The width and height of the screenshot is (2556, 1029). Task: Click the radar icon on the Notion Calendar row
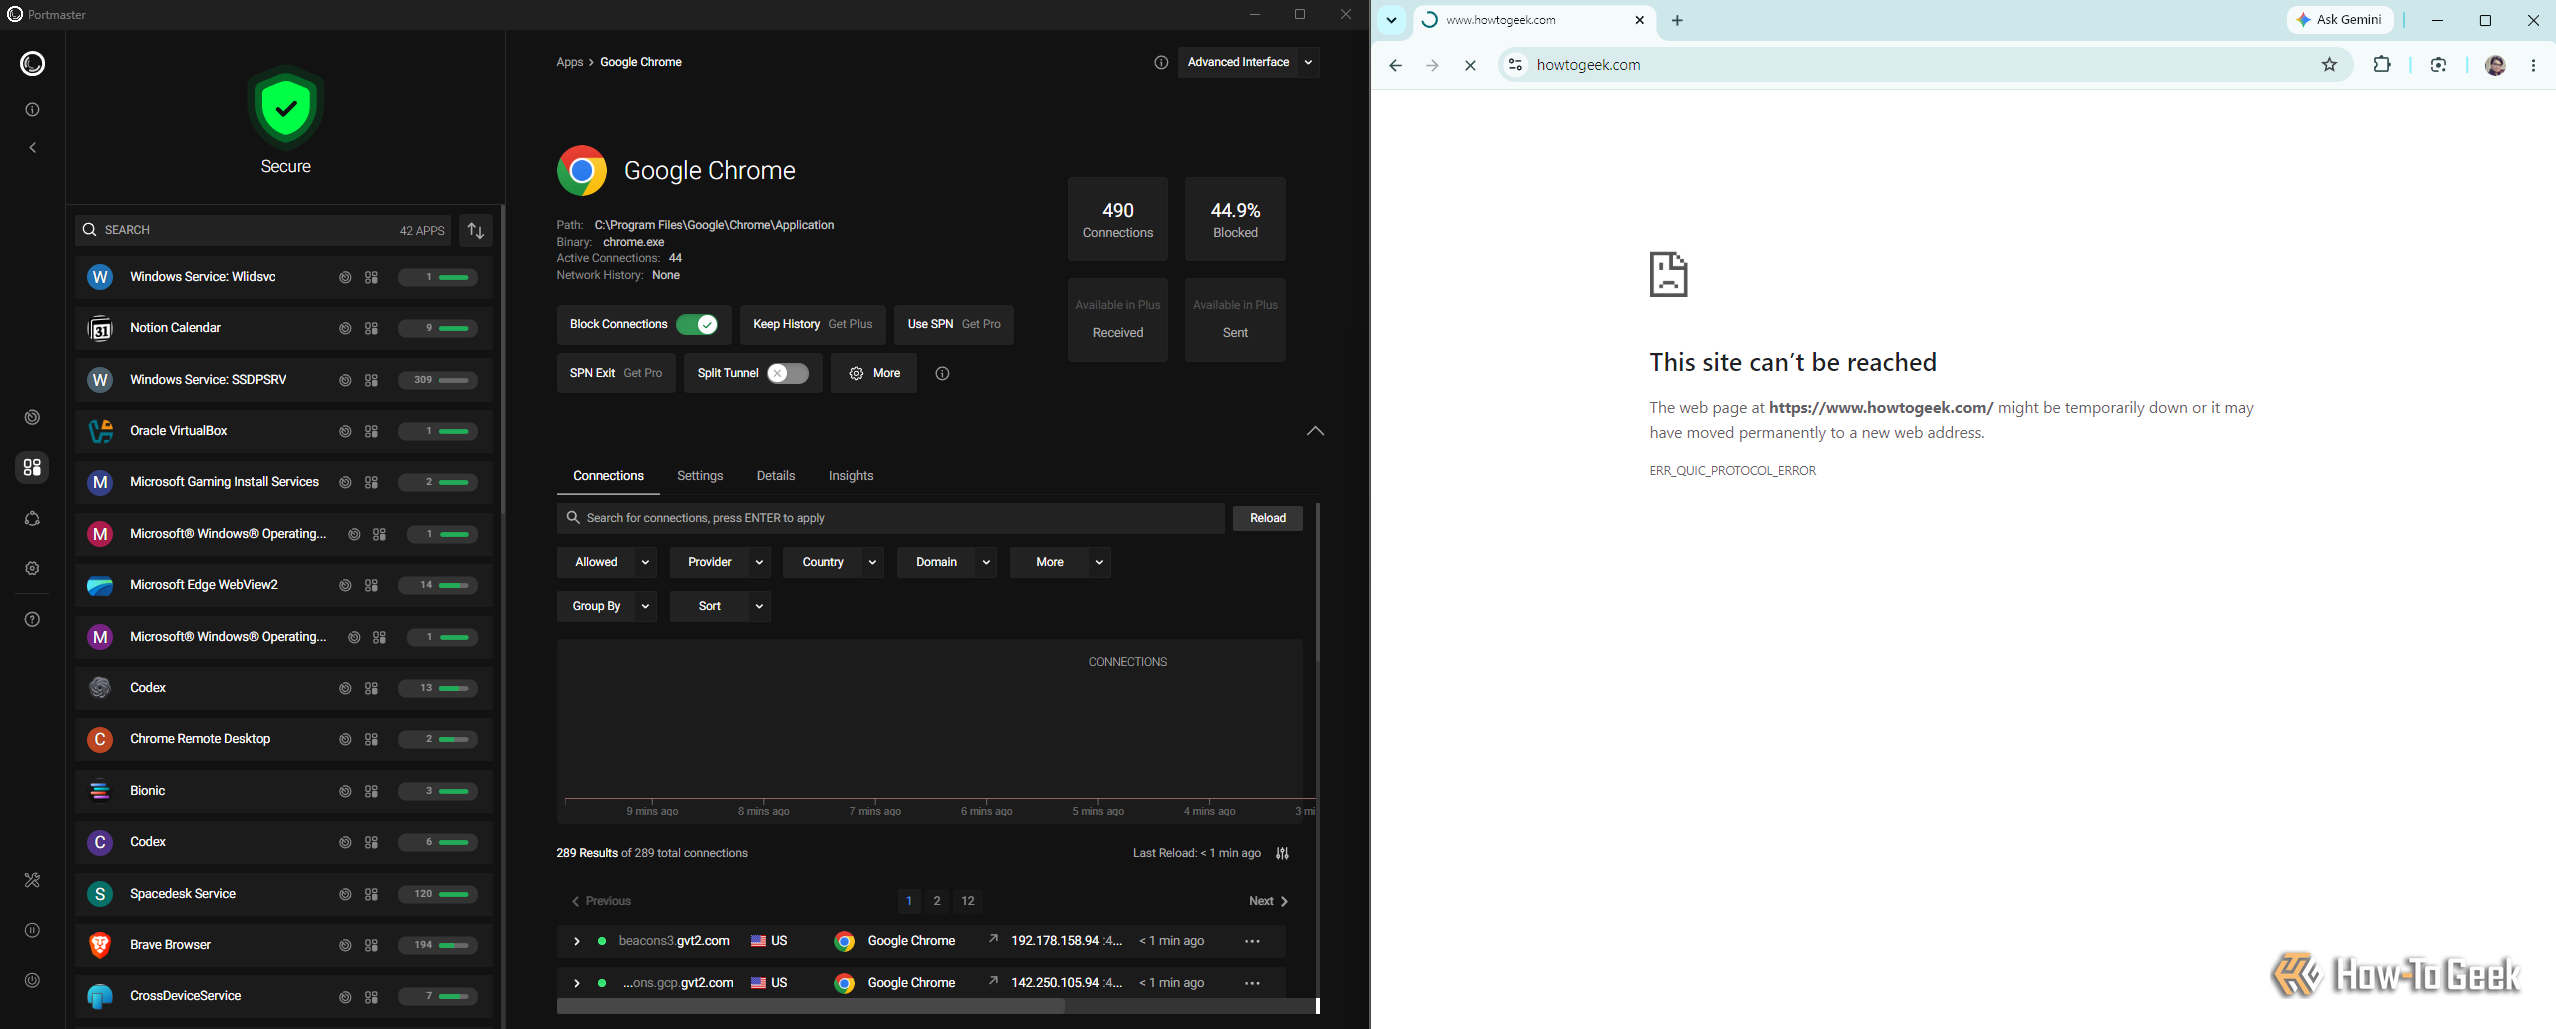(345, 328)
